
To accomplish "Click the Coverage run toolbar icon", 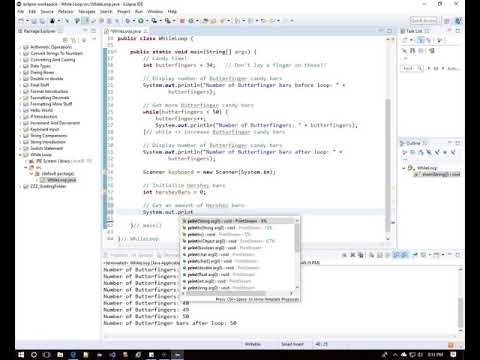I will click(154, 21).
